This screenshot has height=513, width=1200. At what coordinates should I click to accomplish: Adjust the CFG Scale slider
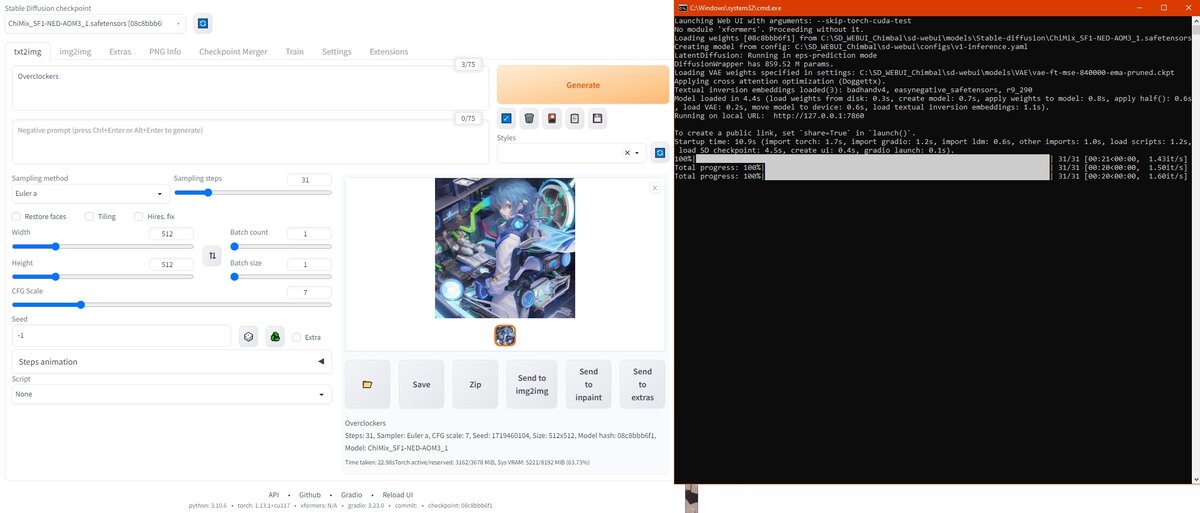coord(172,305)
